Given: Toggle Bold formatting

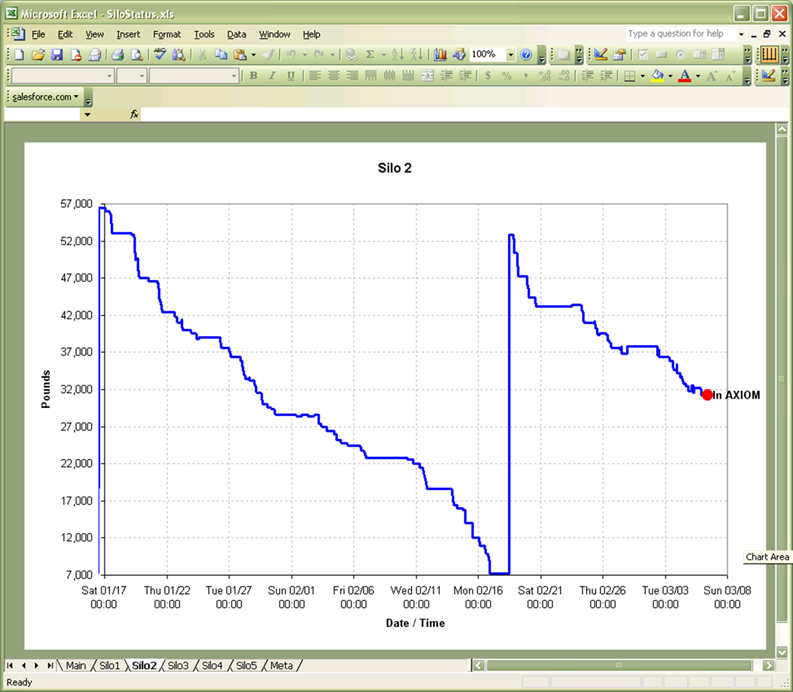Looking at the screenshot, I should [x=253, y=76].
